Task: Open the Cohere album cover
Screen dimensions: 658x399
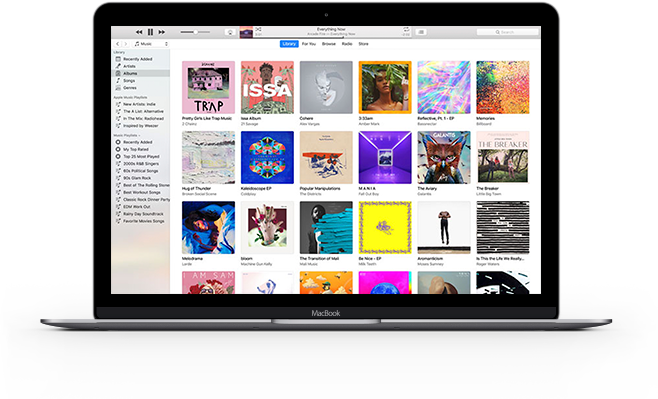Action: pos(326,87)
